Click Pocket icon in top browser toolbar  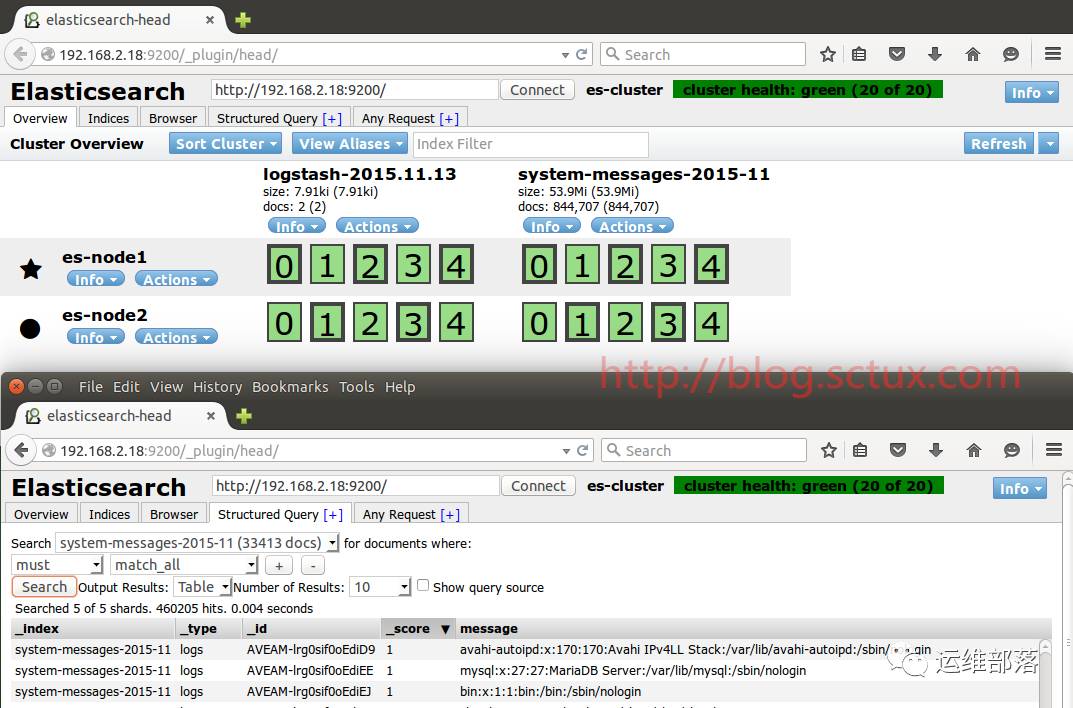[897, 54]
